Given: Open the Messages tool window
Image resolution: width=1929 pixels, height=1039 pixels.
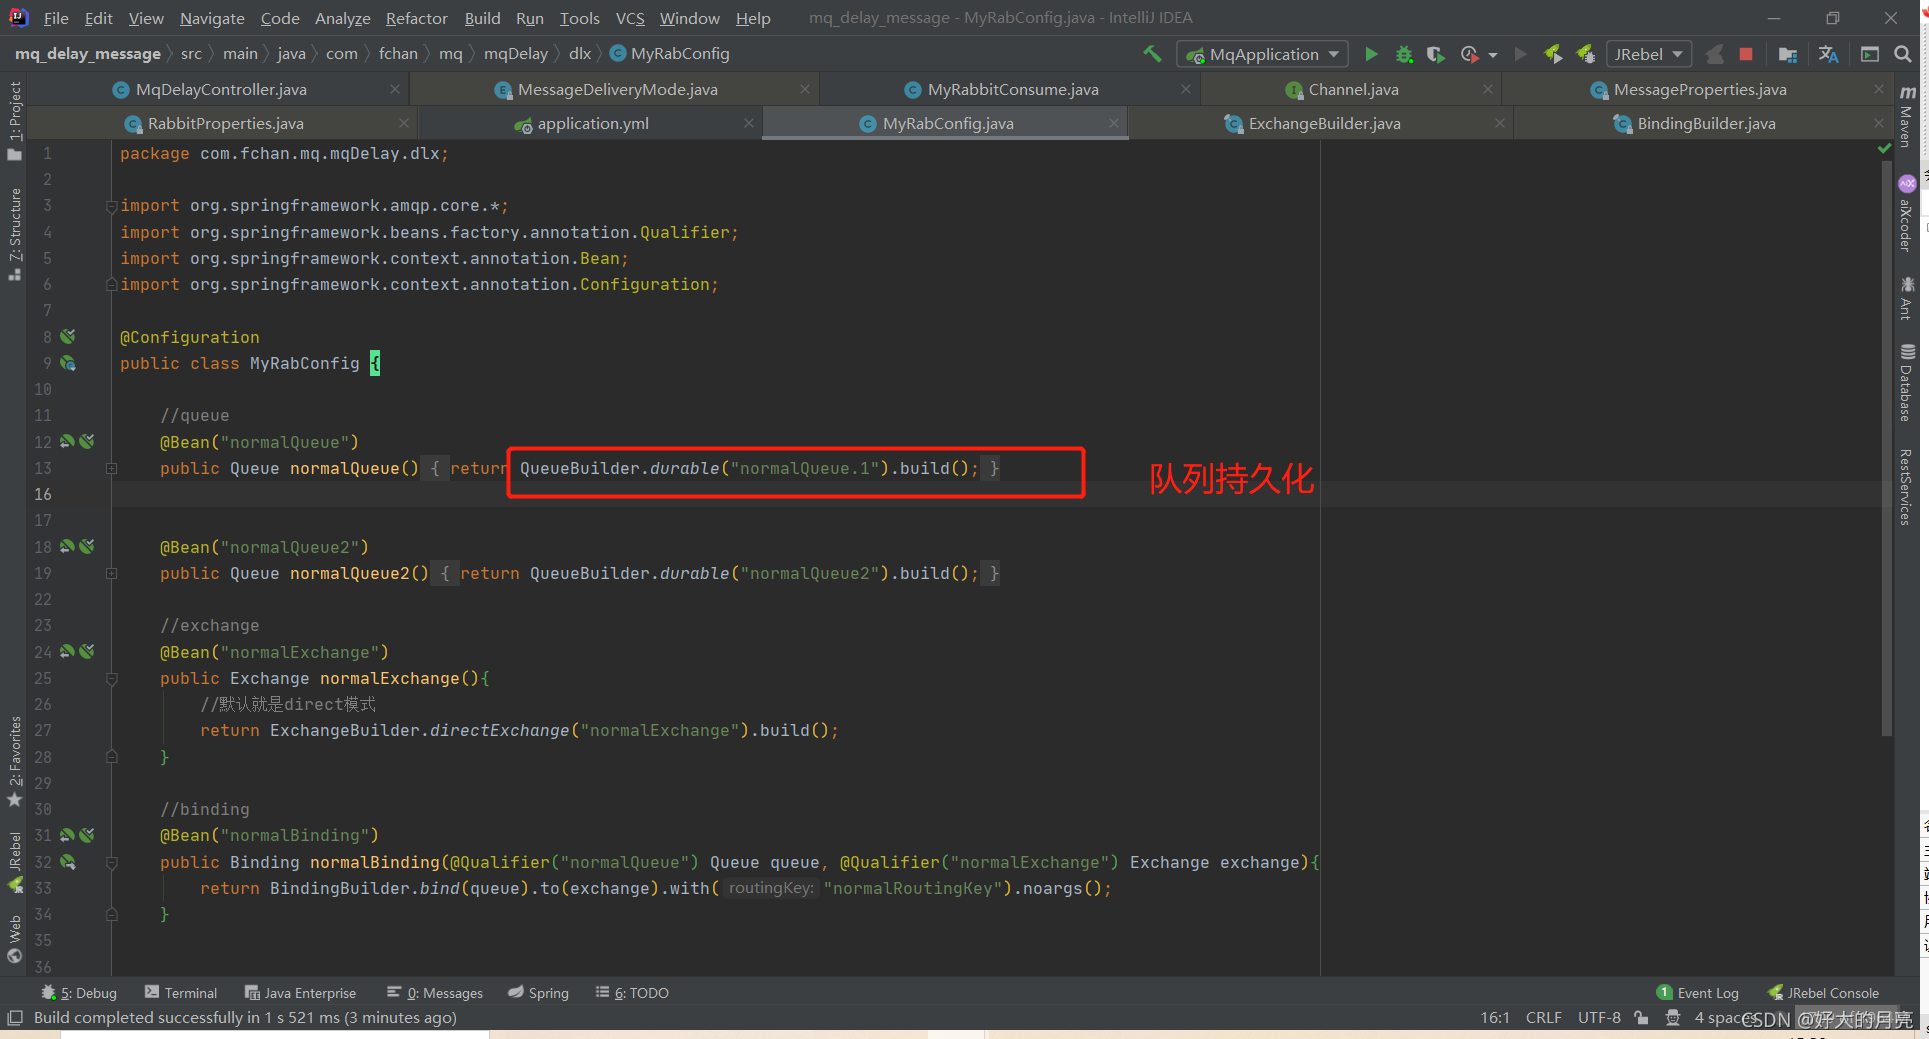Looking at the screenshot, I should [x=435, y=993].
